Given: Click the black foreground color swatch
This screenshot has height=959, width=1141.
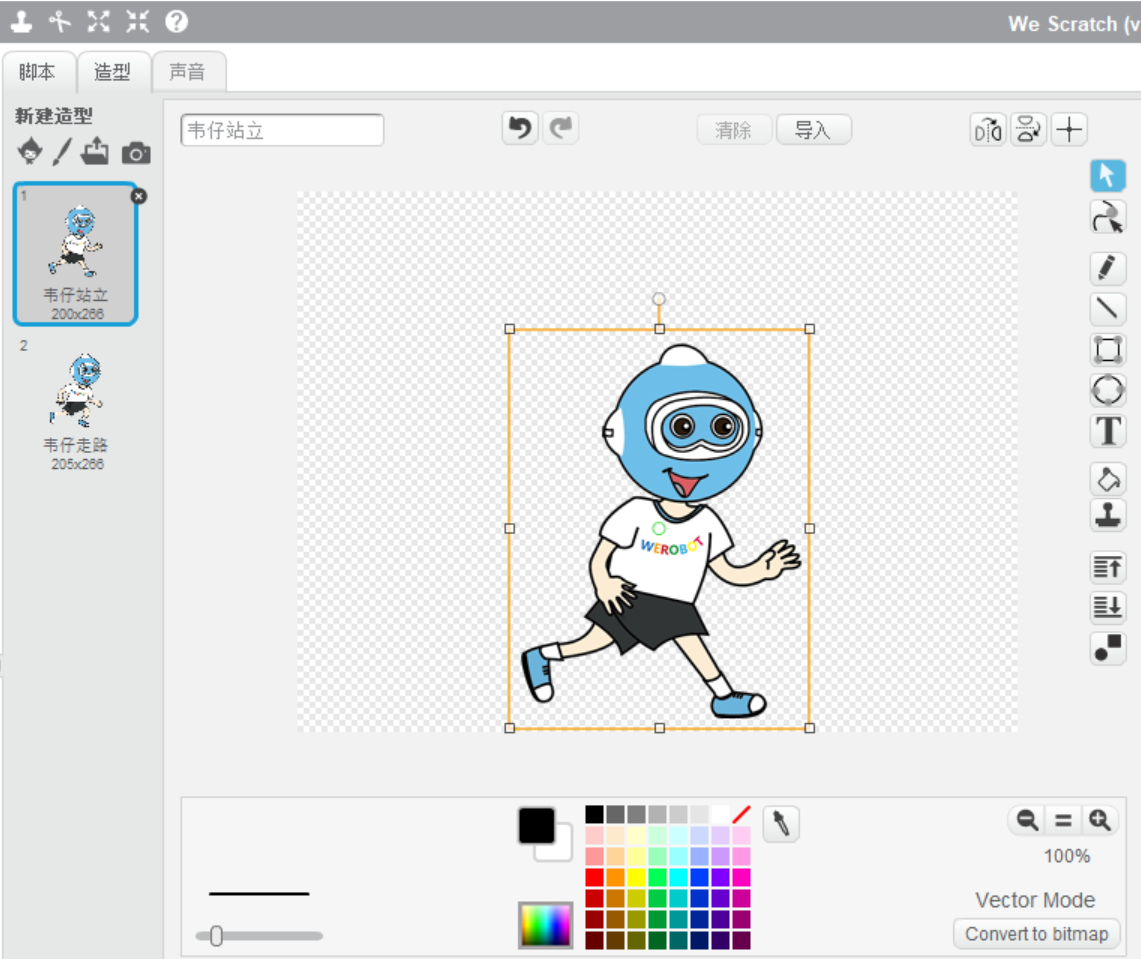Looking at the screenshot, I should pyautogui.click(x=537, y=825).
